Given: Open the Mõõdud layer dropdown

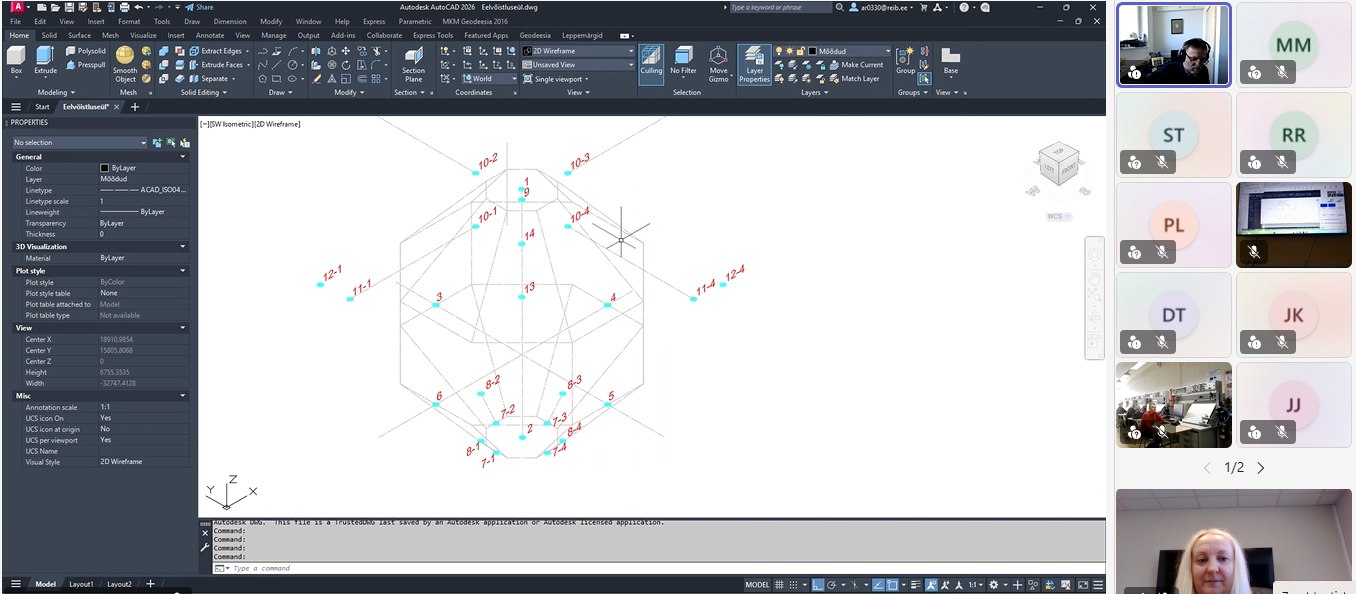Looking at the screenshot, I should tap(849, 51).
